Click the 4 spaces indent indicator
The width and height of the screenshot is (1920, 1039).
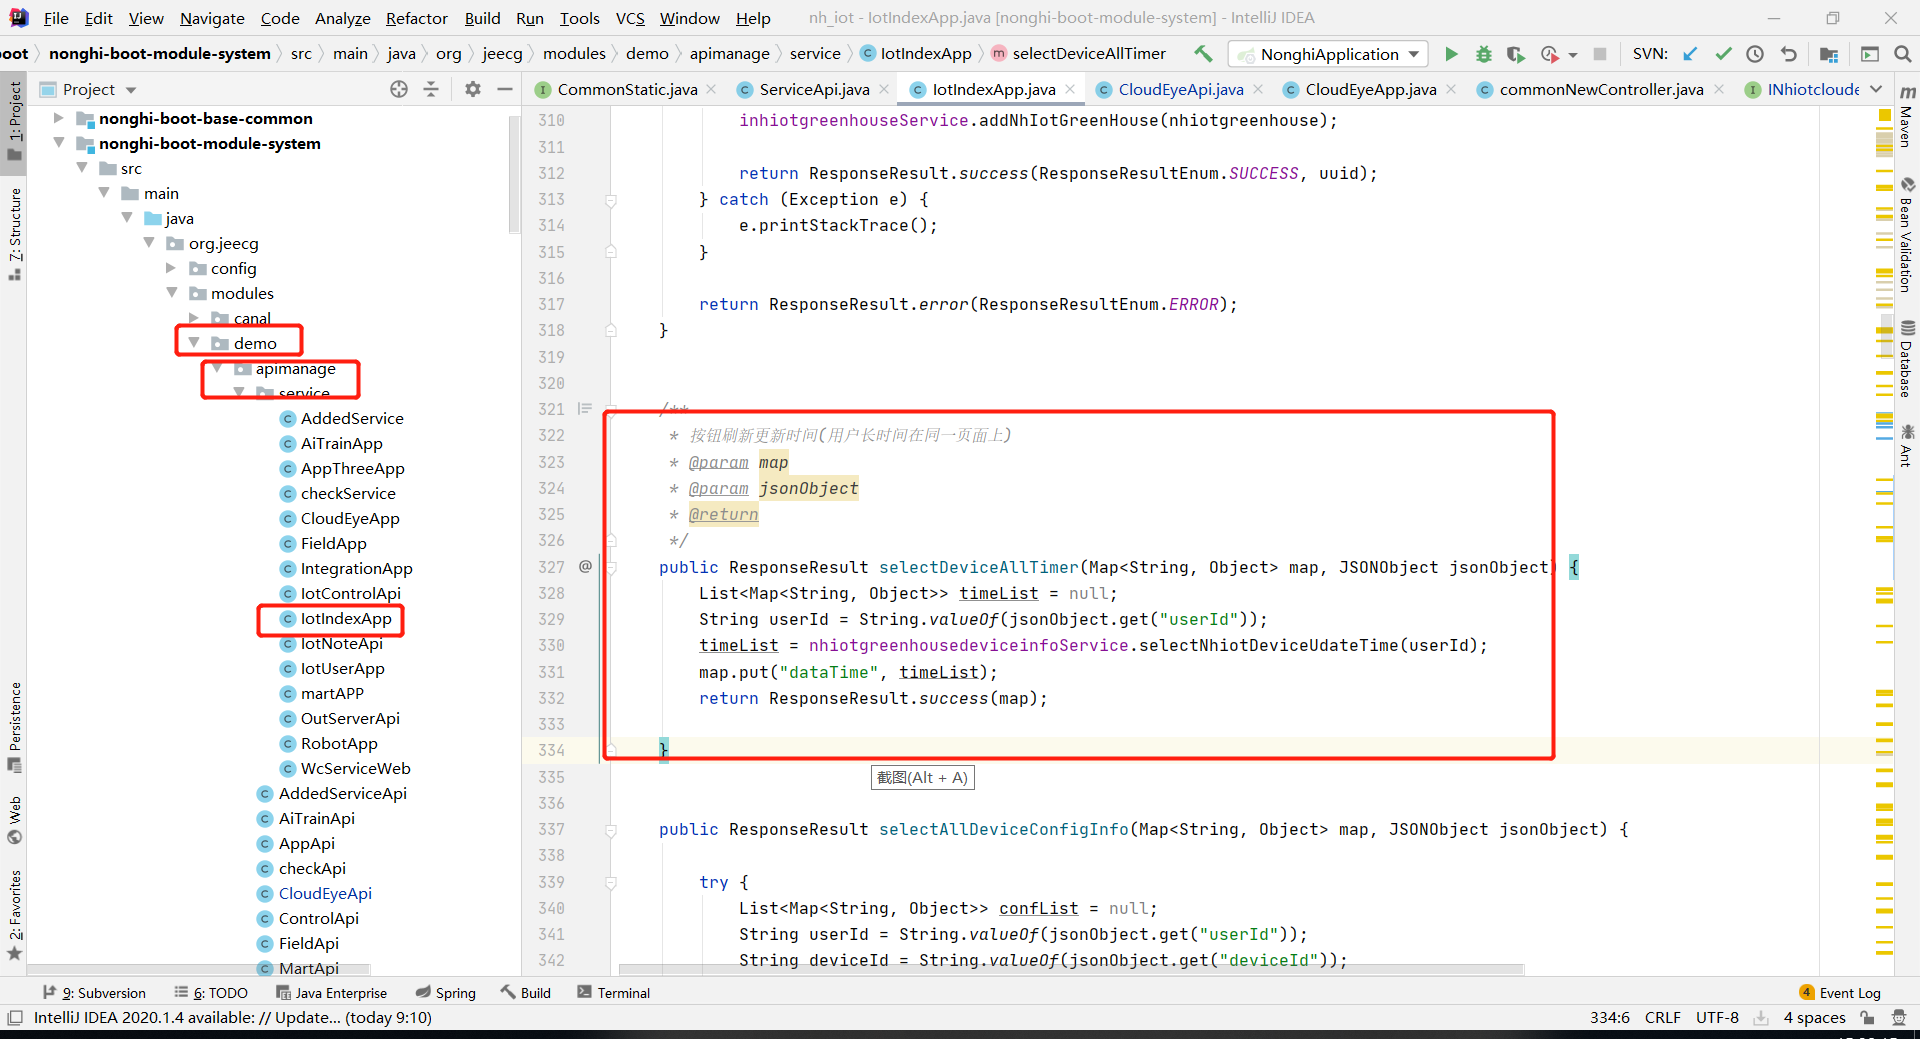click(x=1814, y=1017)
